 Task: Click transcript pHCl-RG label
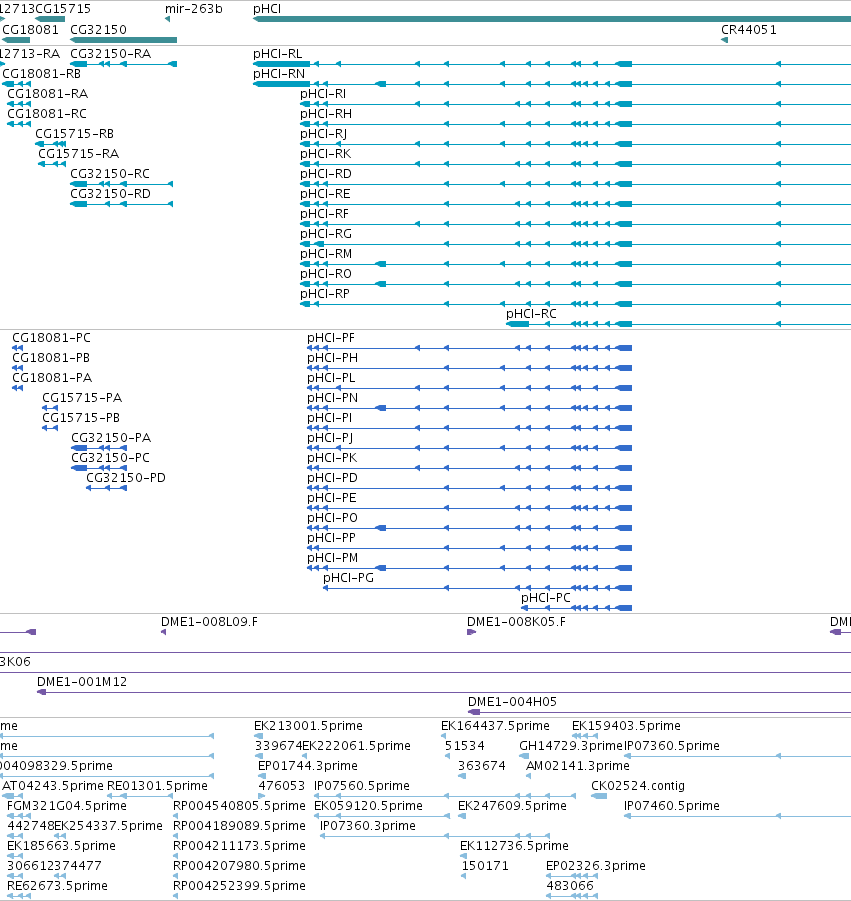pos(326,234)
